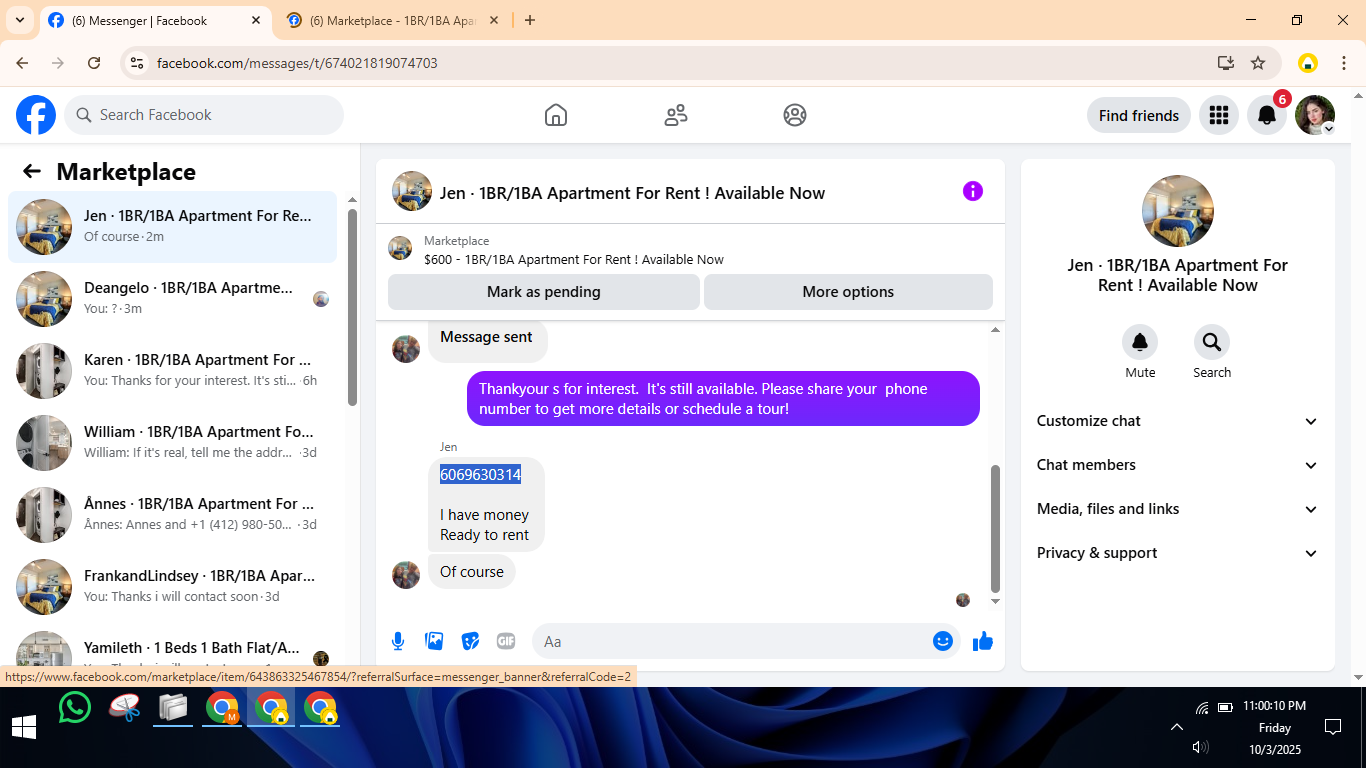1366x768 pixels.
Task: Click the highlighted number 6069630314
Action: [x=481, y=475]
